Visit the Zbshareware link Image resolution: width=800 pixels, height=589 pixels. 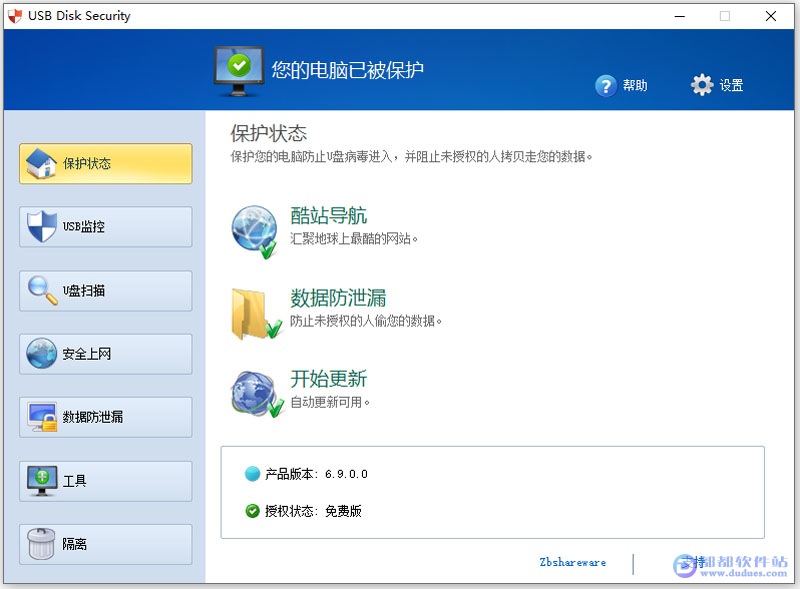[573, 562]
